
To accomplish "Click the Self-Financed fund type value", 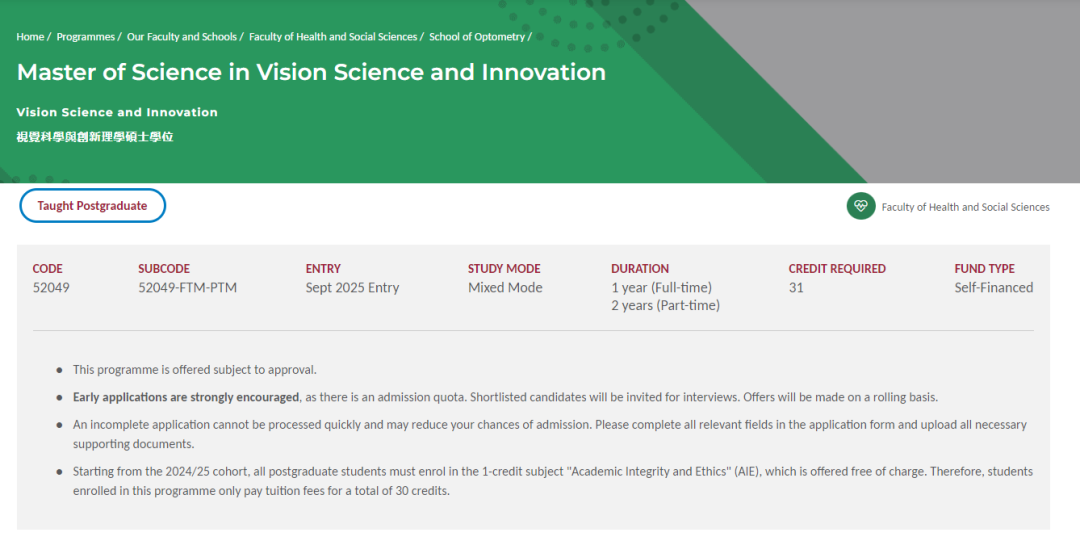I will [993, 287].
